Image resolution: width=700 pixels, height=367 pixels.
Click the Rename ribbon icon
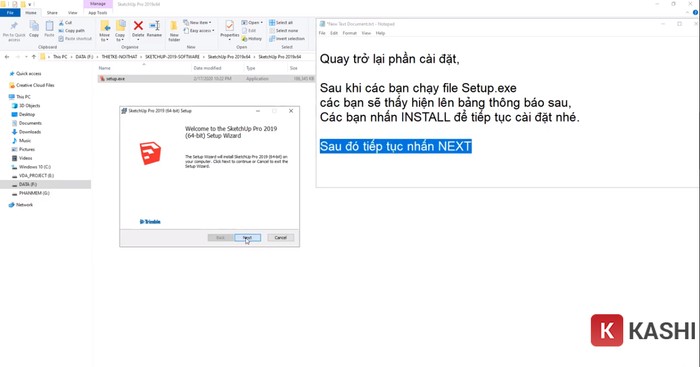[x=154, y=26]
